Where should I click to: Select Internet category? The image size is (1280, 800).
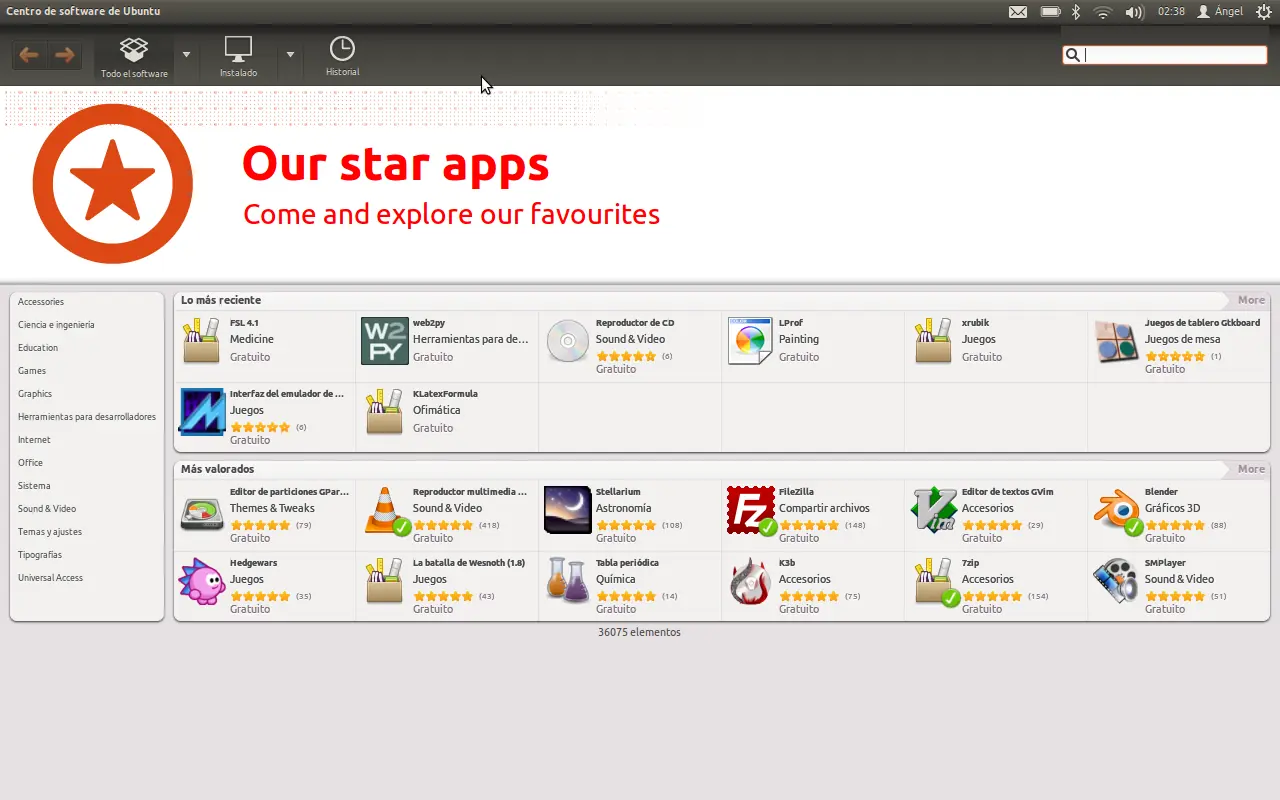tap(34, 440)
